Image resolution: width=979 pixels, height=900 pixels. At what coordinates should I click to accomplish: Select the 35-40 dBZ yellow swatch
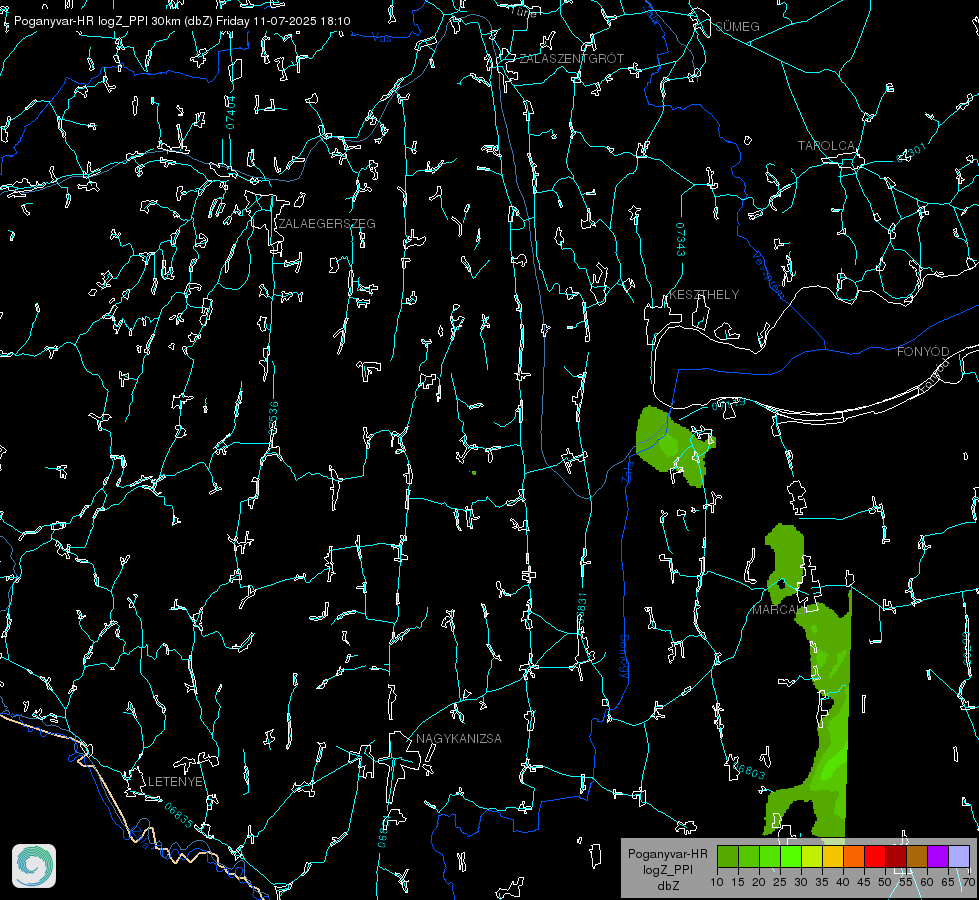(833, 856)
